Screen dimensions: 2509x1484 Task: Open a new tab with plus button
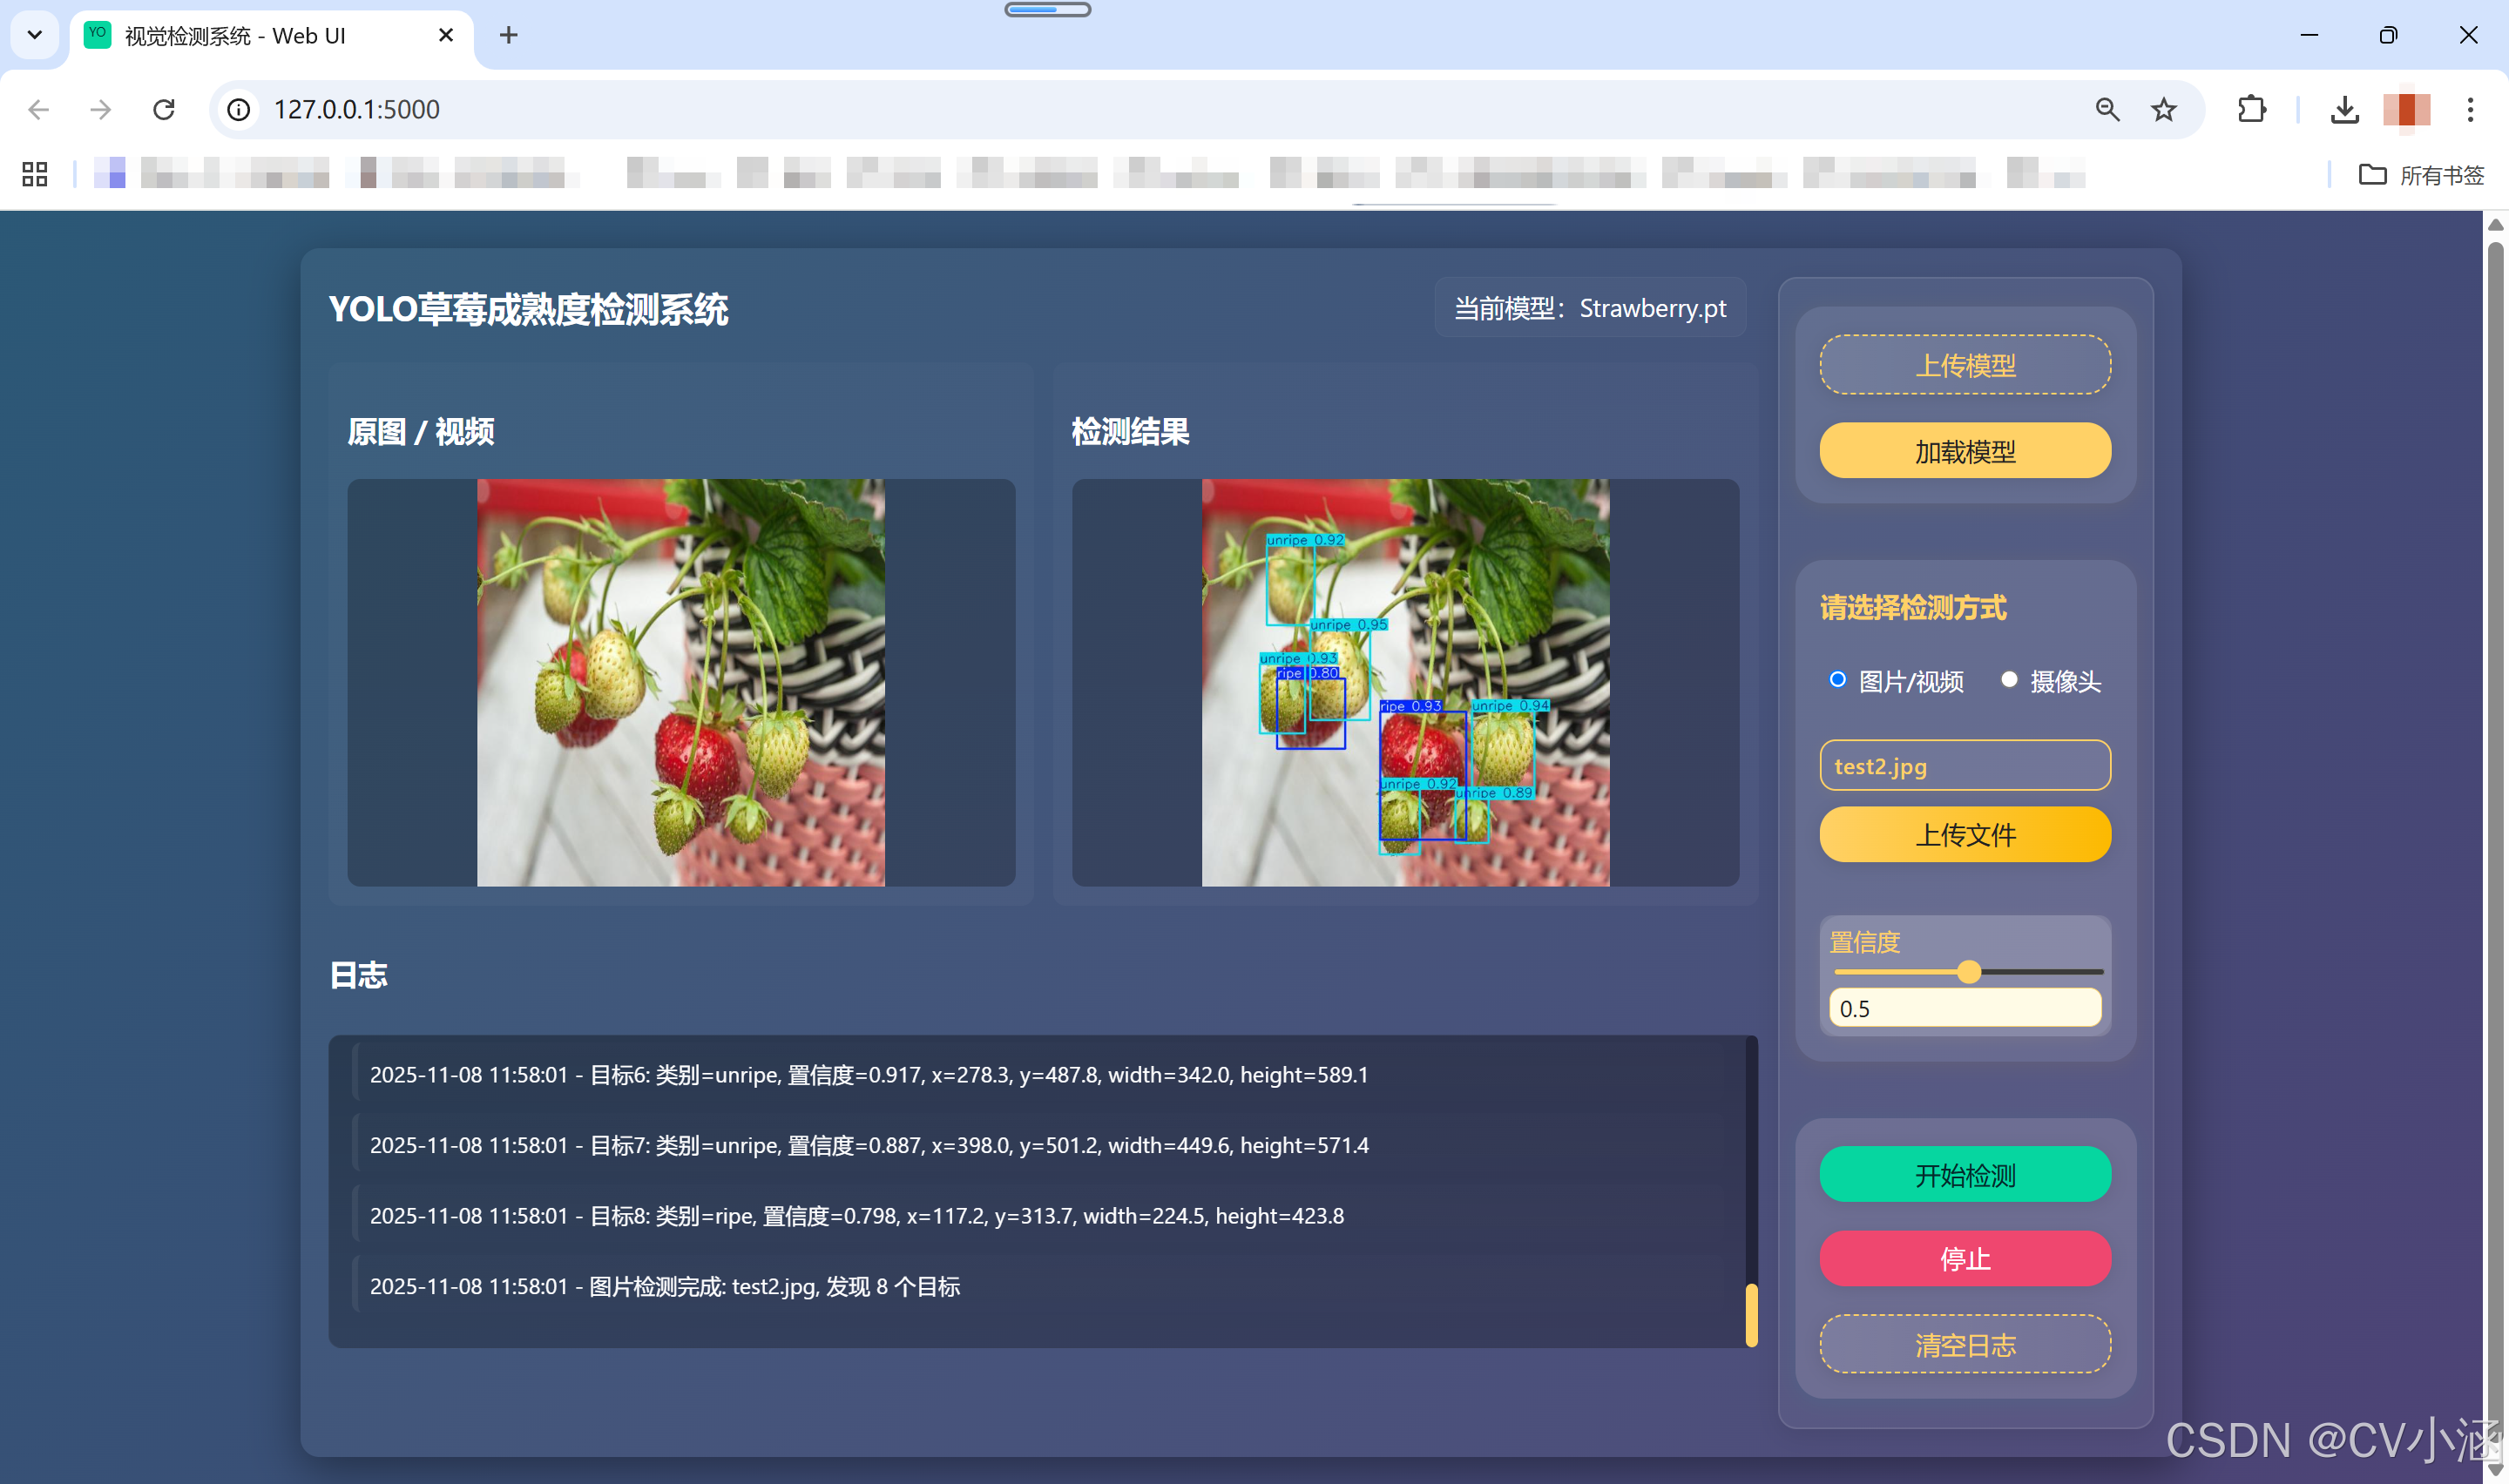[x=508, y=35]
